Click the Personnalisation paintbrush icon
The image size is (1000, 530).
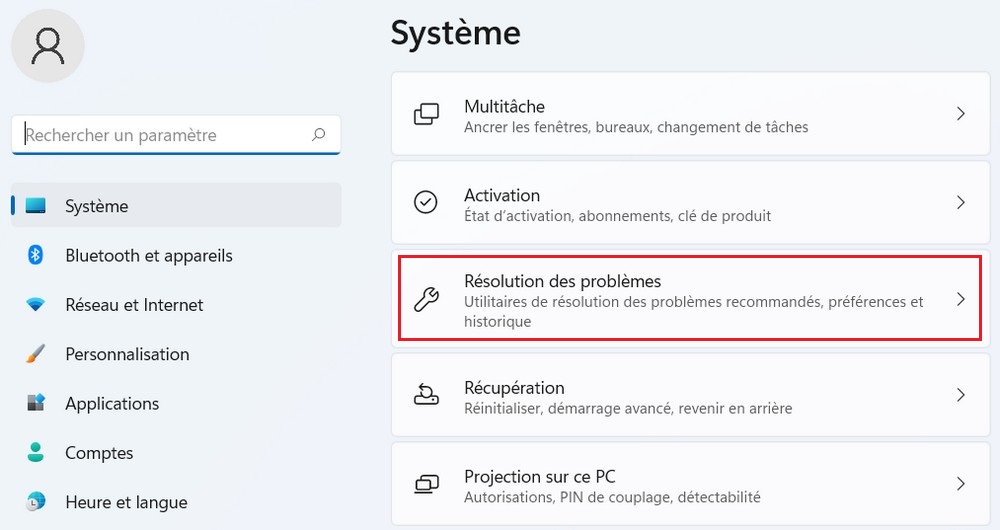point(36,354)
